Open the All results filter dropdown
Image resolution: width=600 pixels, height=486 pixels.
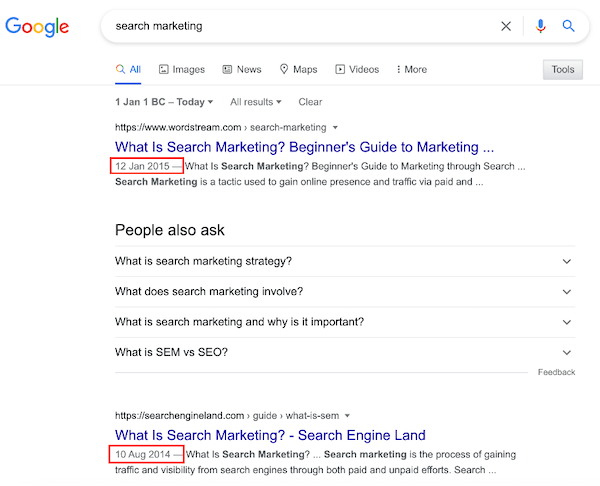[256, 102]
